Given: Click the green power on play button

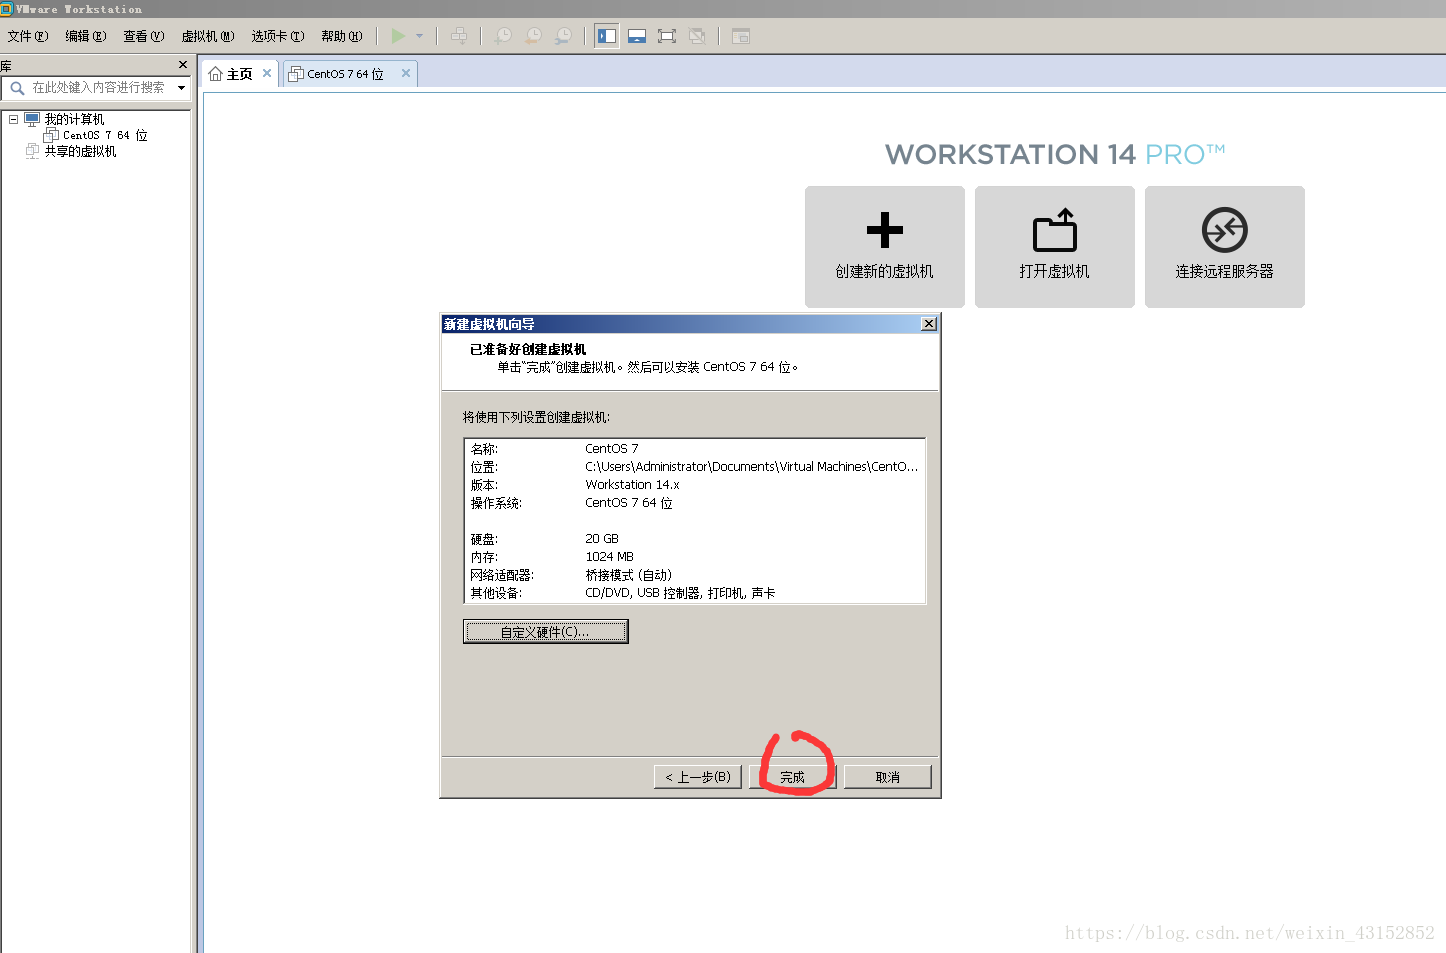Looking at the screenshot, I should coord(398,36).
